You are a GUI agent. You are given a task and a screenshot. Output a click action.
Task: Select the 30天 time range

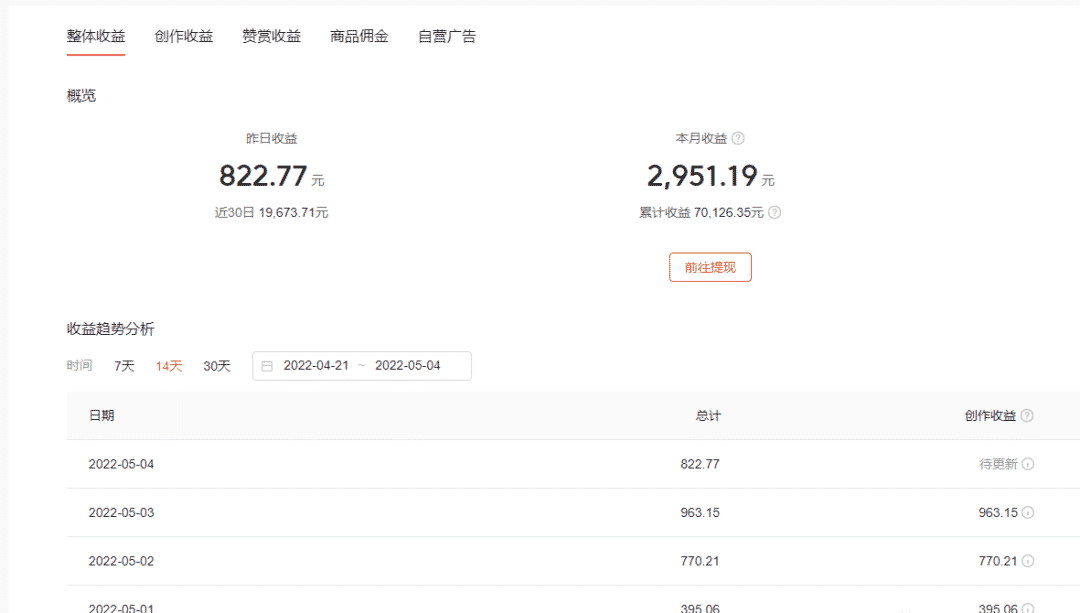click(x=217, y=366)
